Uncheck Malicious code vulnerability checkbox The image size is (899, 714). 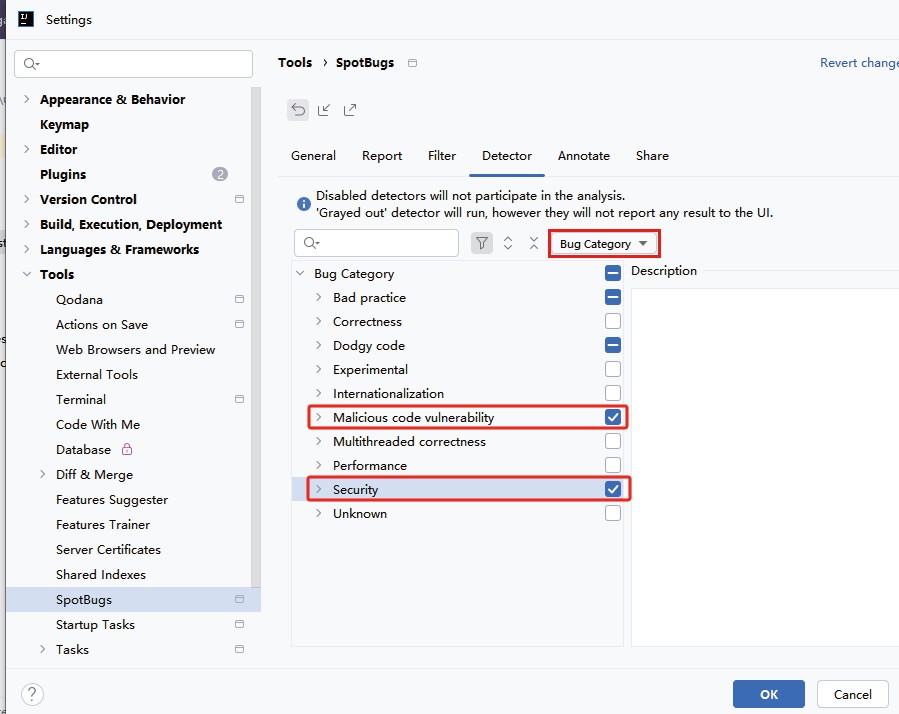click(x=613, y=417)
